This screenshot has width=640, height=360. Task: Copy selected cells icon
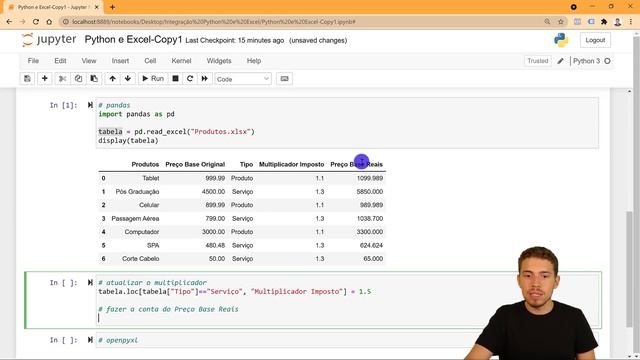coord(78,79)
